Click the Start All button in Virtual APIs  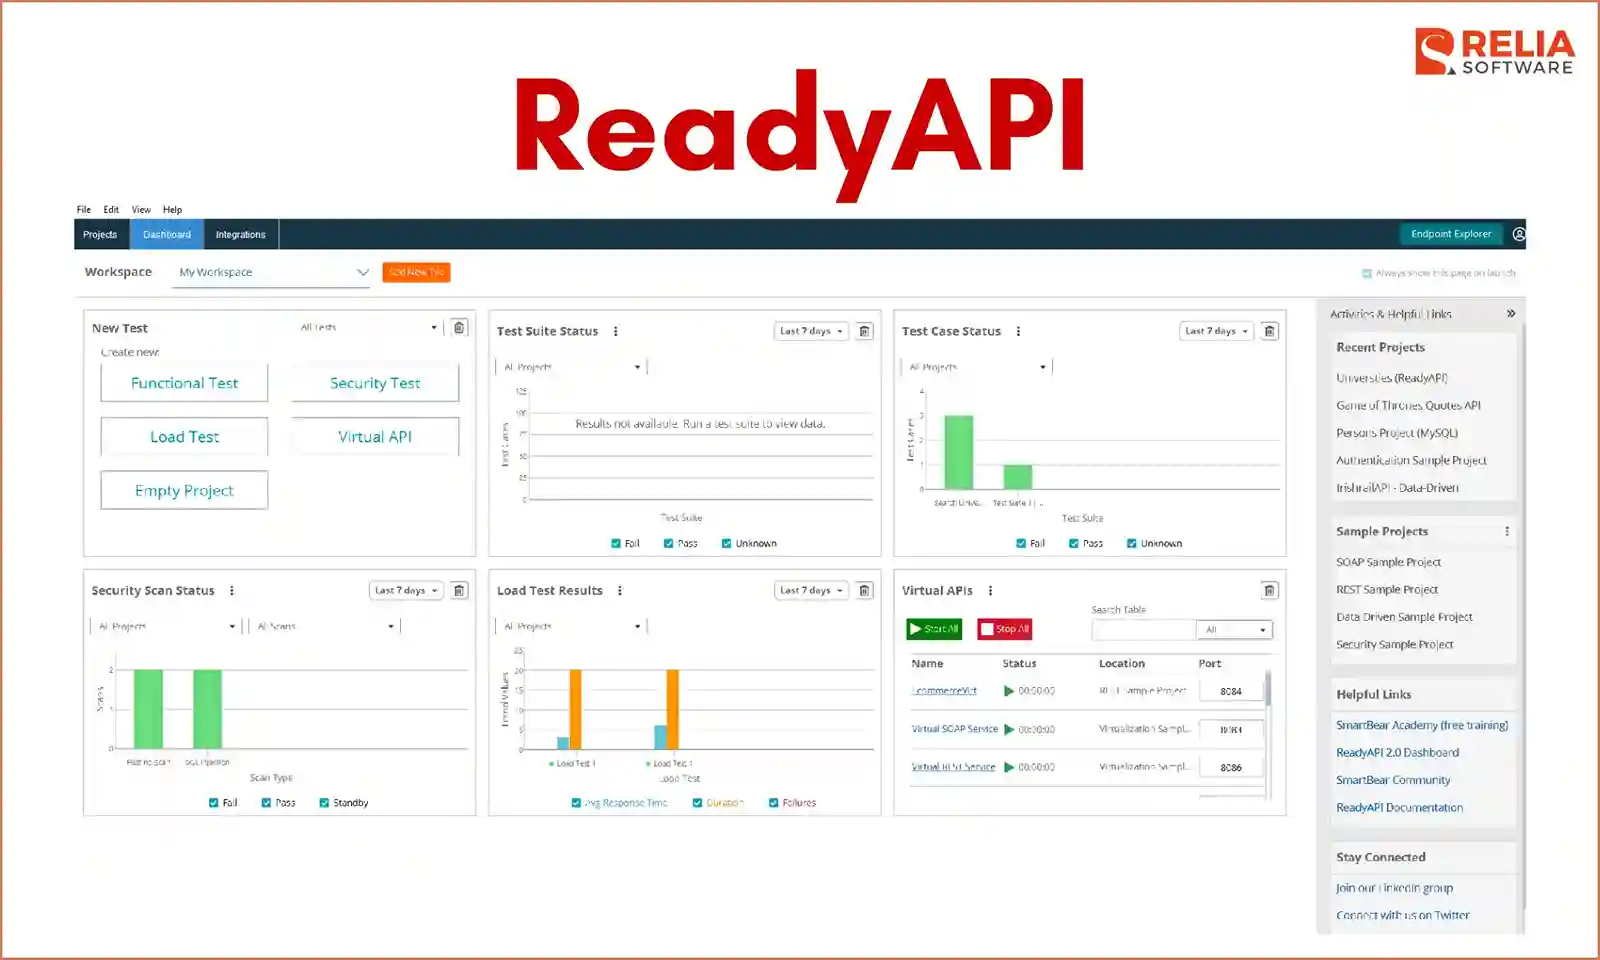932,629
